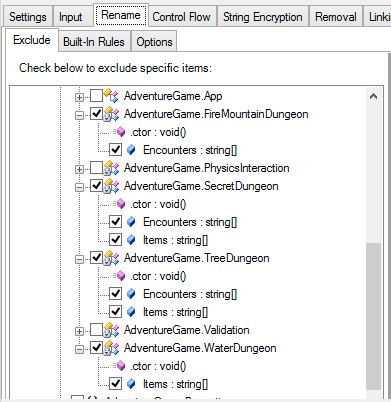Viewport: 391px width, 402px height.
Task: Switch to the Control Flow tab
Action: coord(181,17)
